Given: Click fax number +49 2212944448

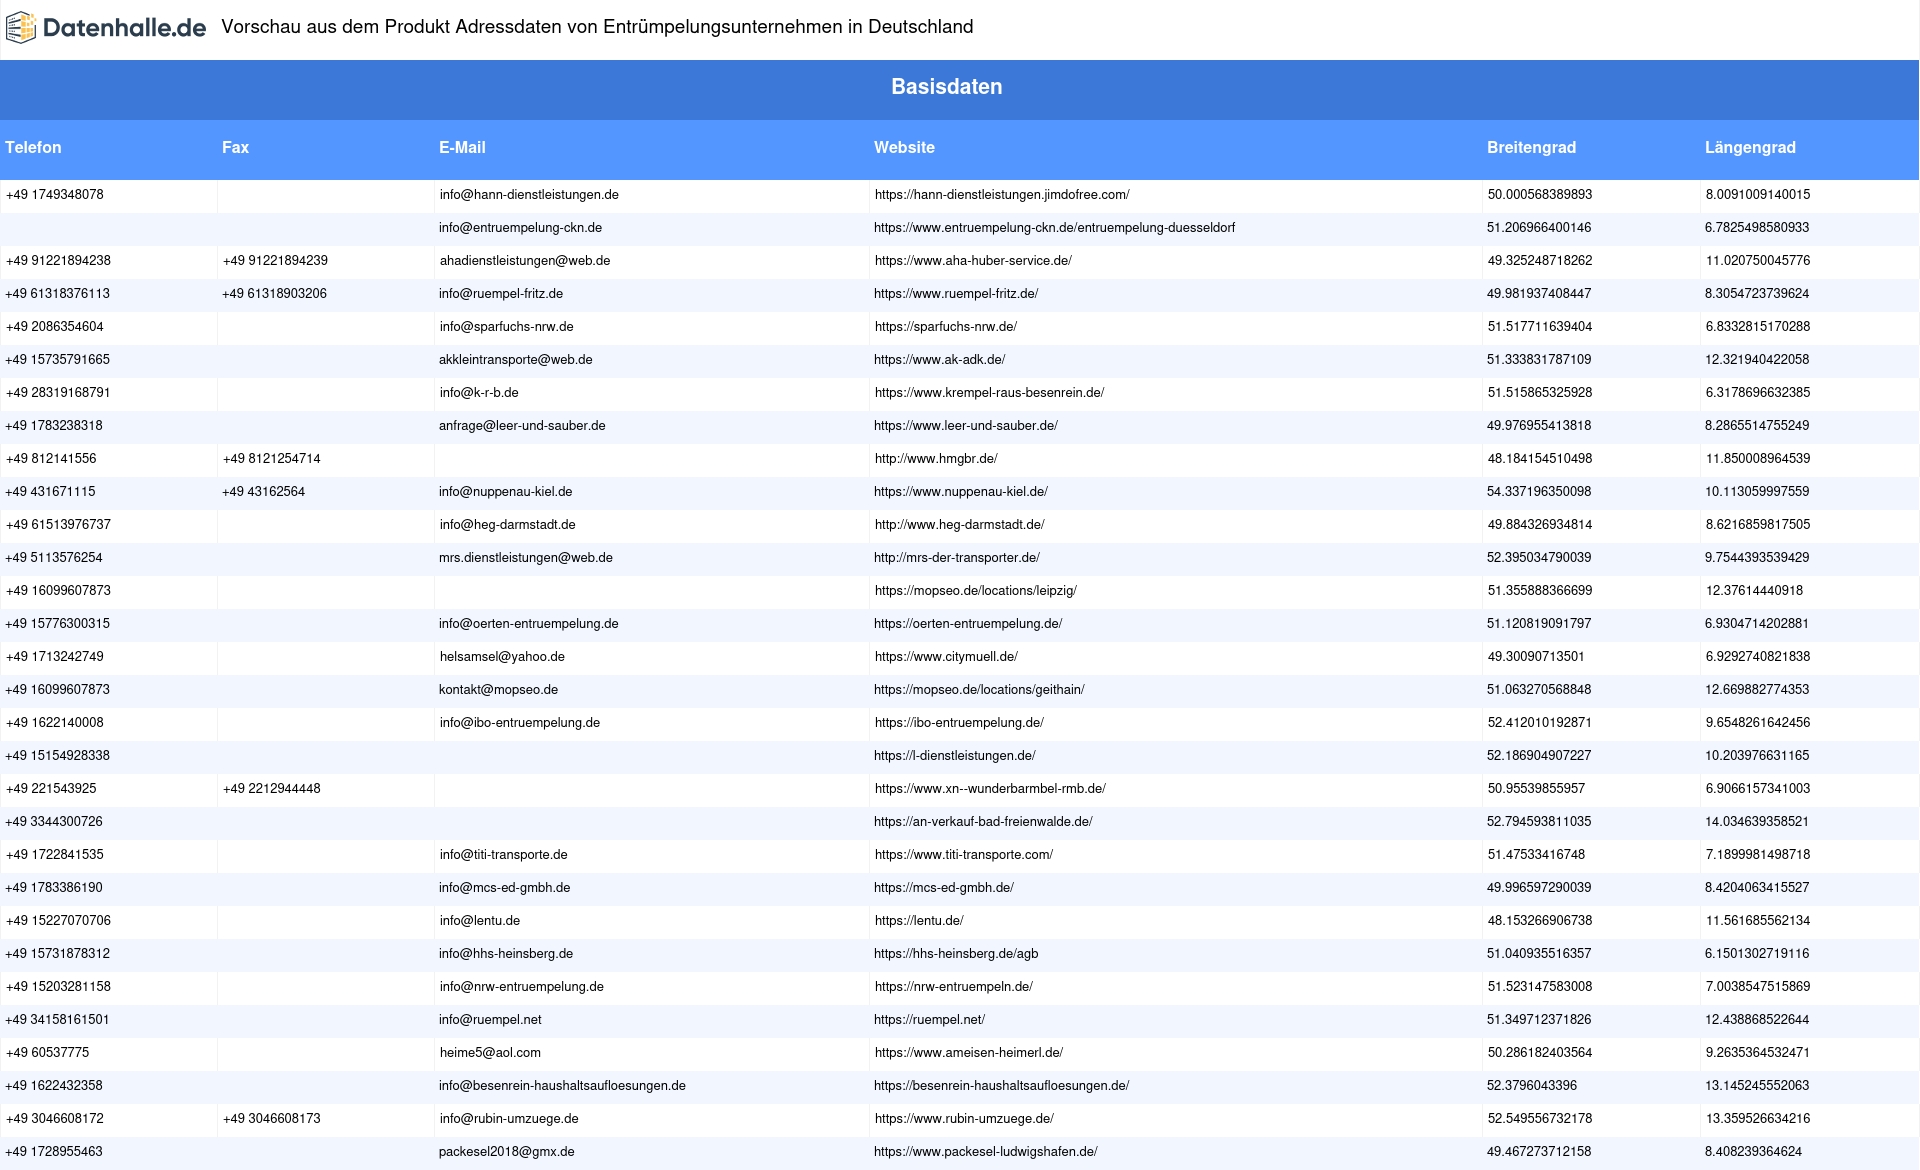Looking at the screenshot, I should tap(272, 789).
